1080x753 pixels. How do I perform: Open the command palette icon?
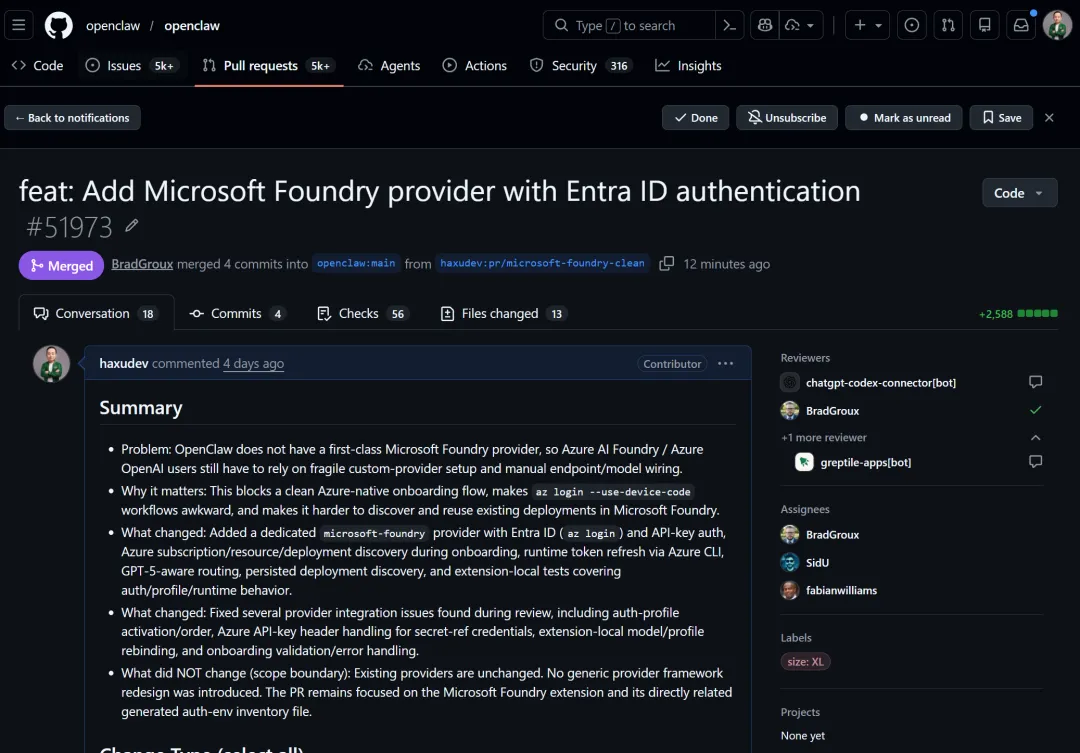[729, 25]
